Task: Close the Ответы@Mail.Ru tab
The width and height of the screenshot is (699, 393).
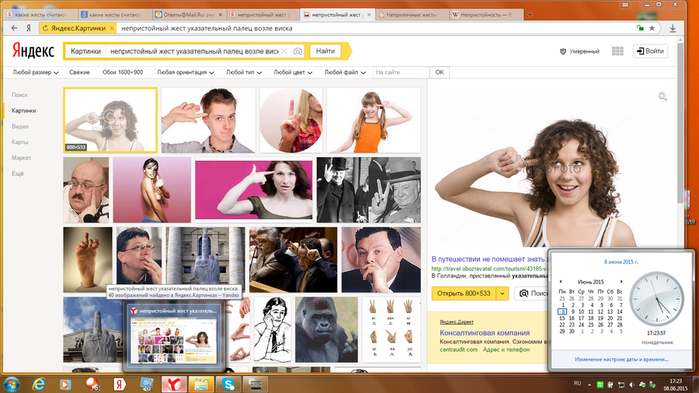Action: pyautogui.click(x=220, y=15)
